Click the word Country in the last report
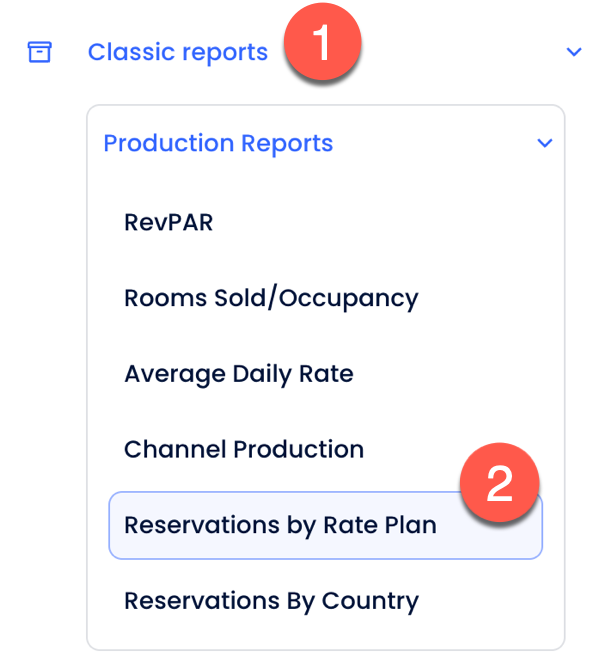This screenshot has height=670, width=600. pos(370,601)
